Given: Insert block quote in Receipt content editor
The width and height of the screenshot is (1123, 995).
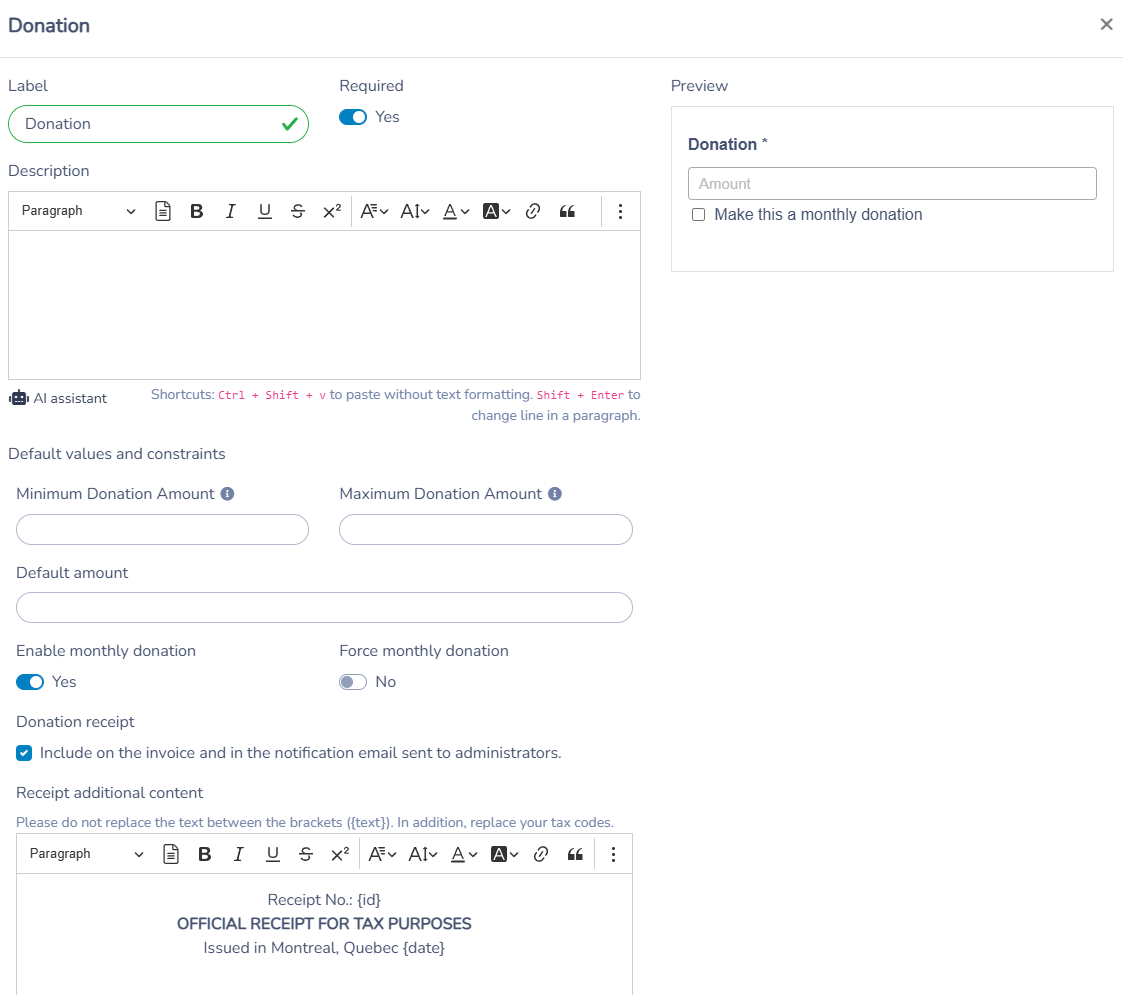Looking at the screenshot, I should [x=575, y=854].
